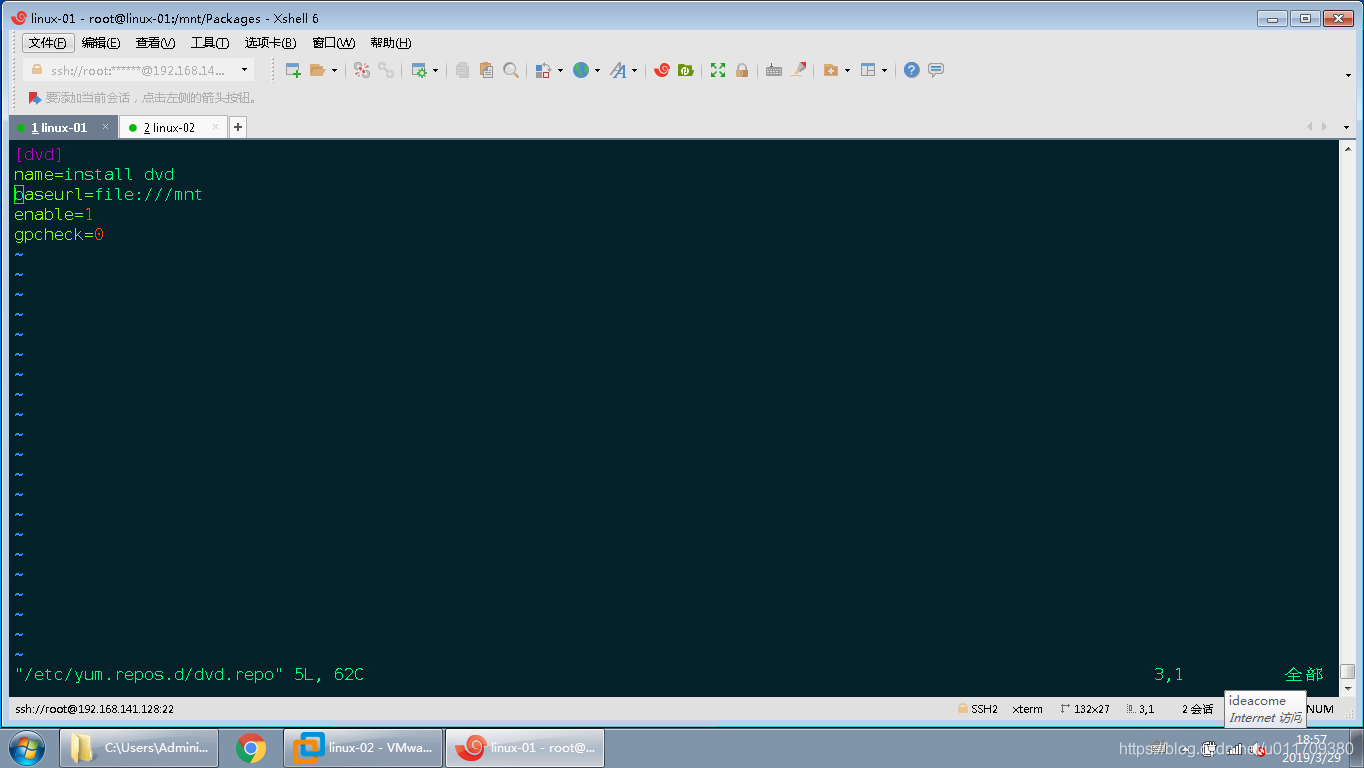Image resolution: width=1364 pixels, height=768 pixels.
Task: Click the keyboard key-mapping icon
Action: pyautogui.click(x=774, y=70)
